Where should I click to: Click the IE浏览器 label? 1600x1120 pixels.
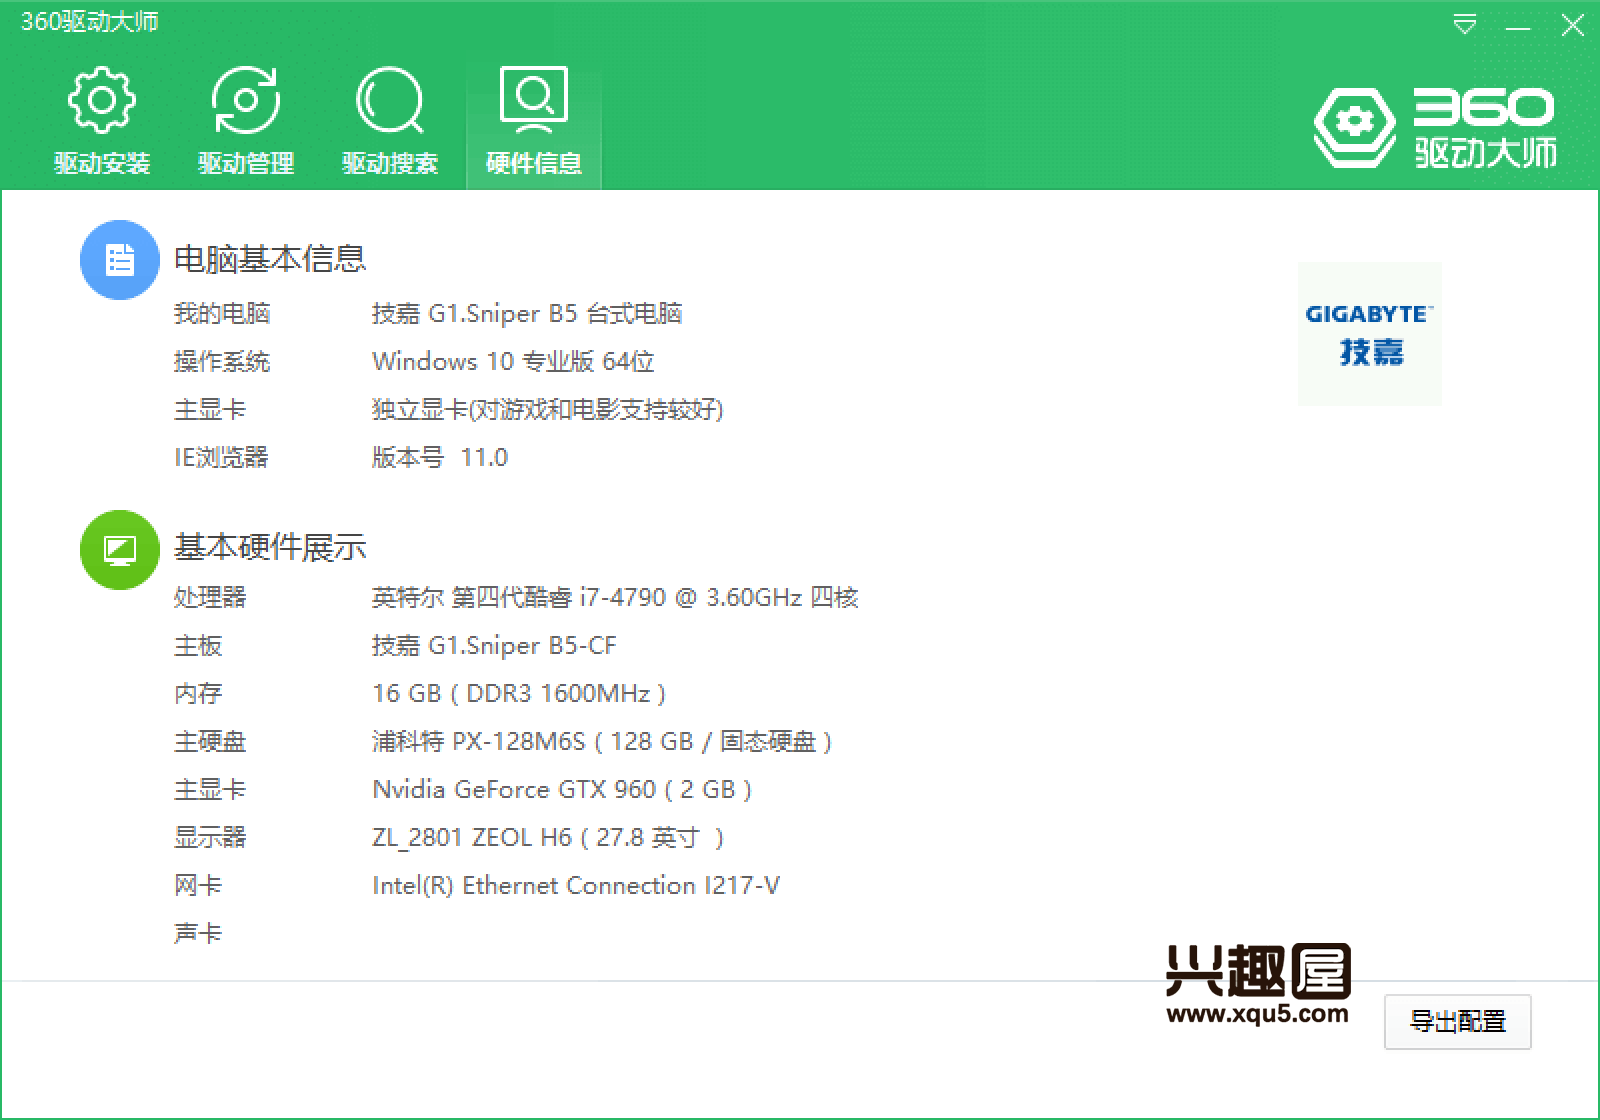coord(221,457)
